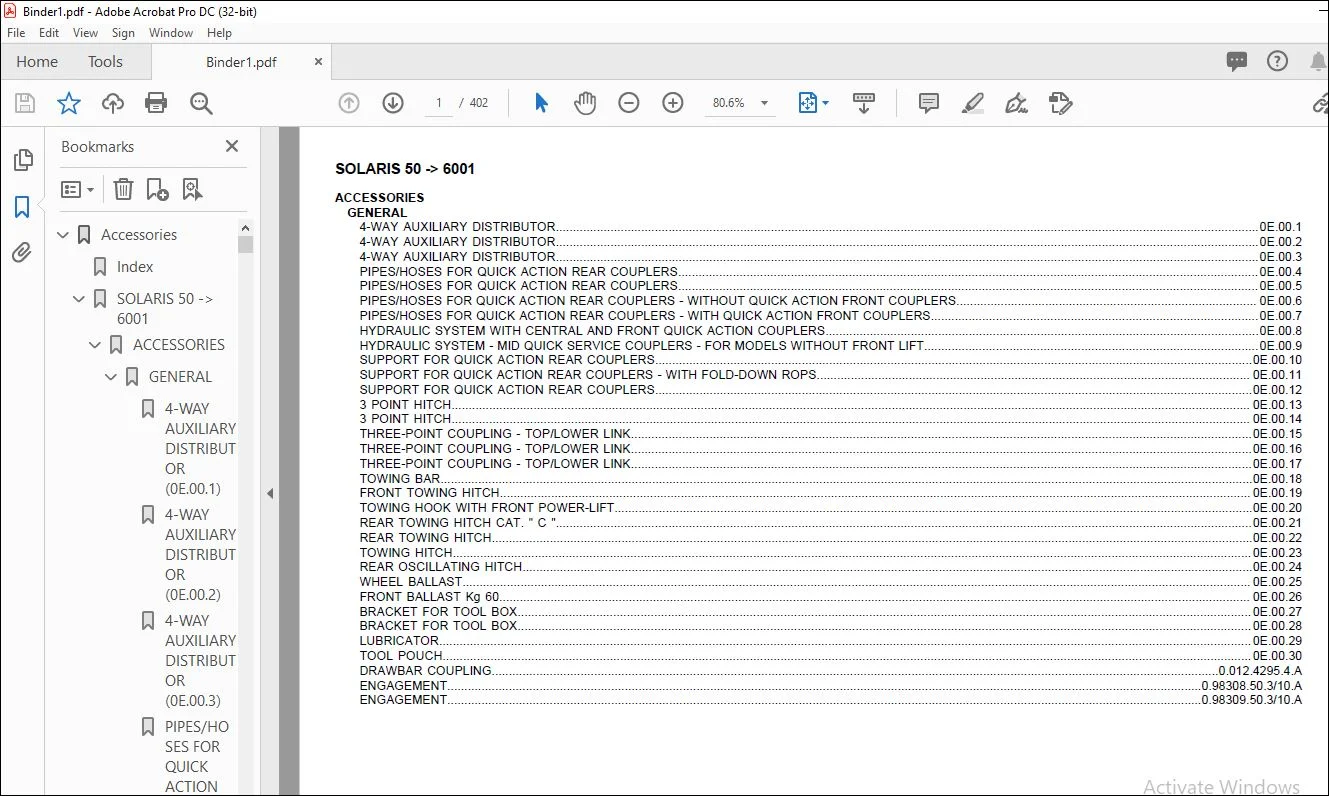Open the Find text magnifier tool
This screenshot has width=1329, height=796.
[201, 103]
